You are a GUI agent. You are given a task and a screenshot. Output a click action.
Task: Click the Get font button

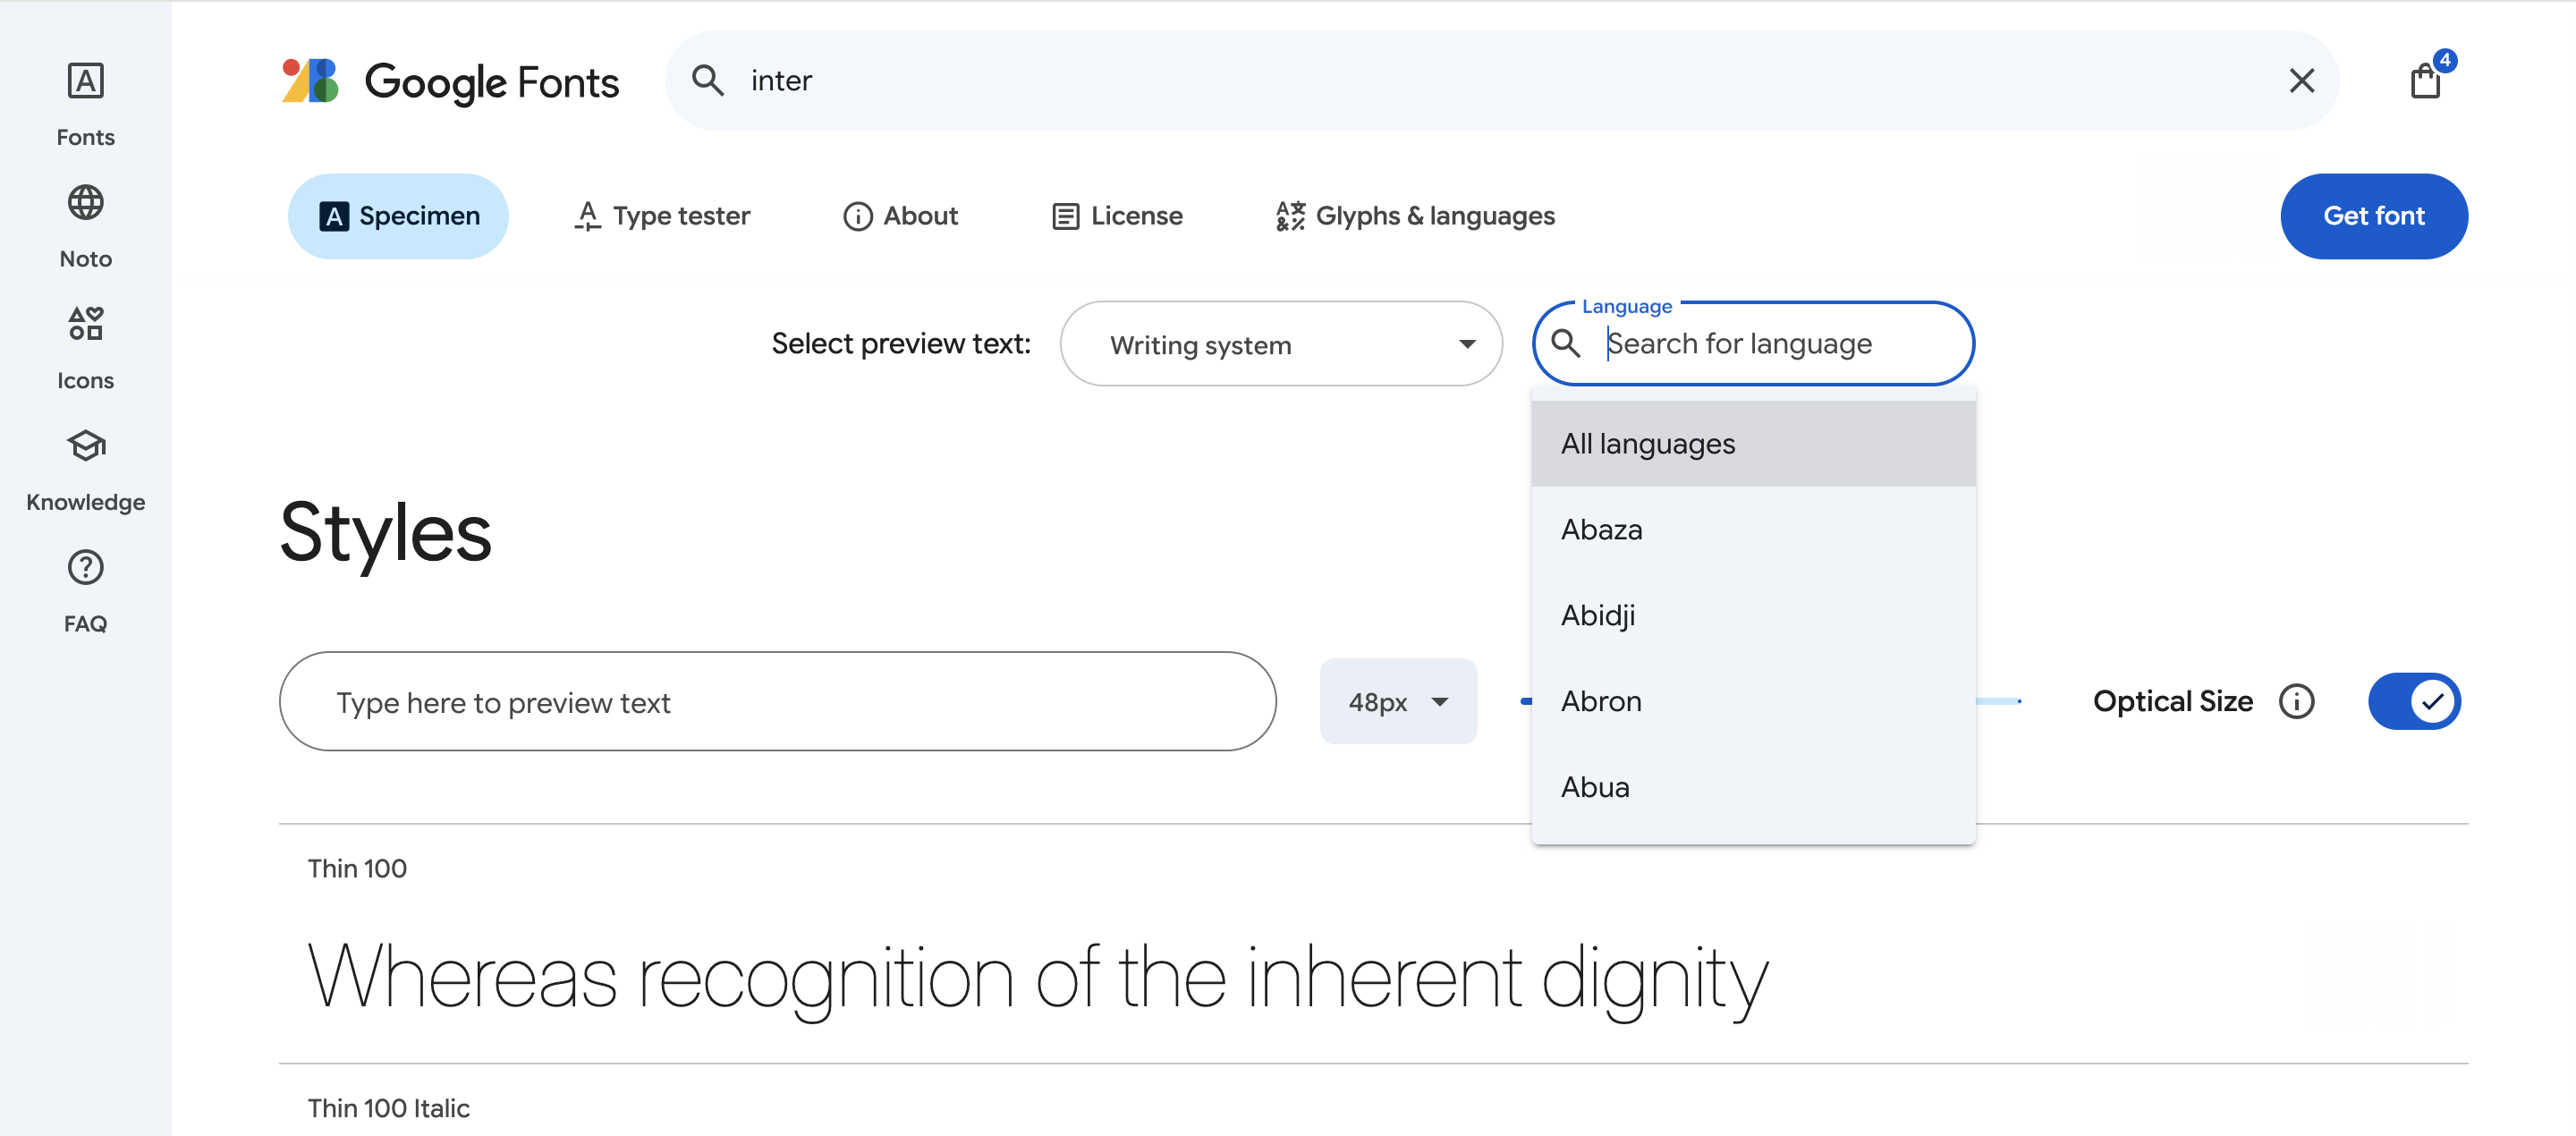pos(2373,216)
